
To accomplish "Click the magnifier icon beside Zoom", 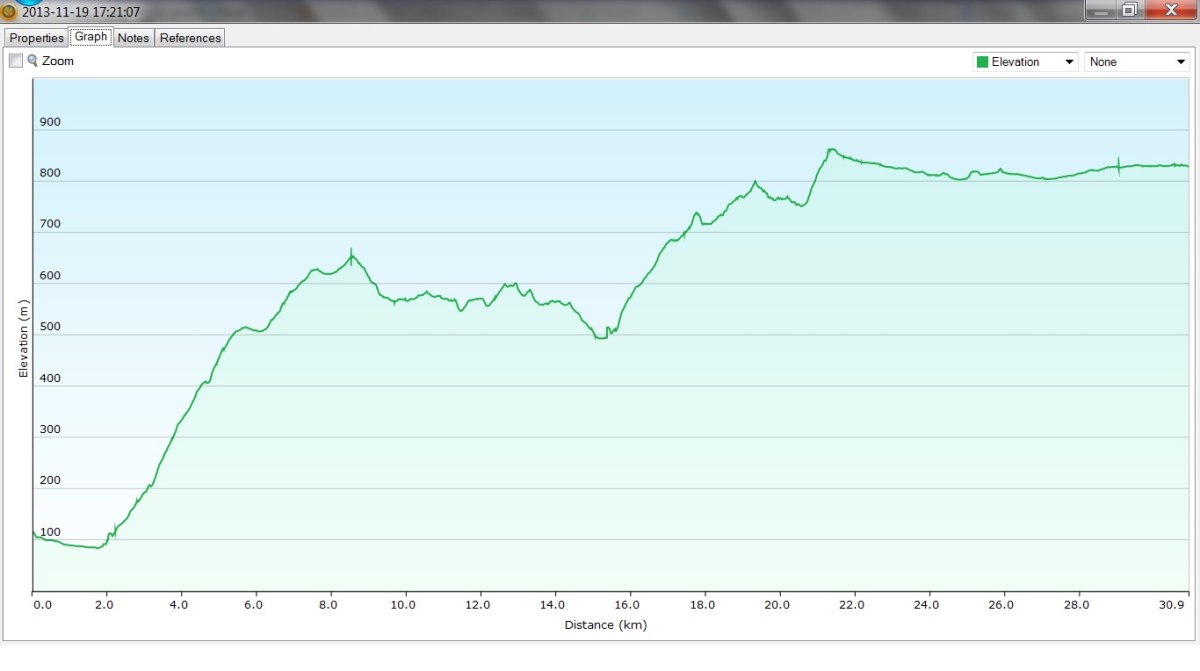I will [32, 61].
